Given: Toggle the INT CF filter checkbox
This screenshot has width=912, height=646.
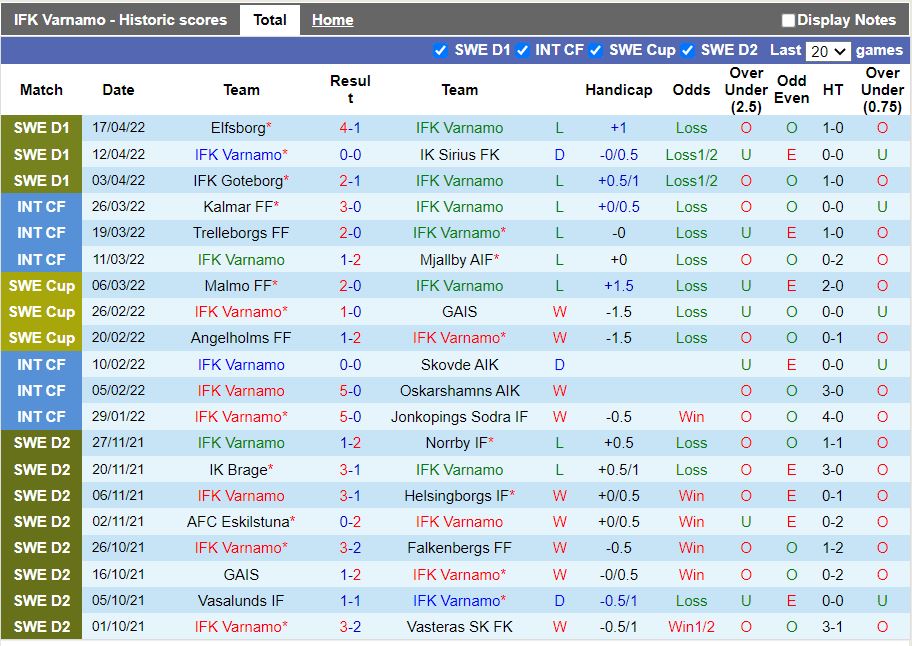Looking at the screenshot, I should pos(523,51).
